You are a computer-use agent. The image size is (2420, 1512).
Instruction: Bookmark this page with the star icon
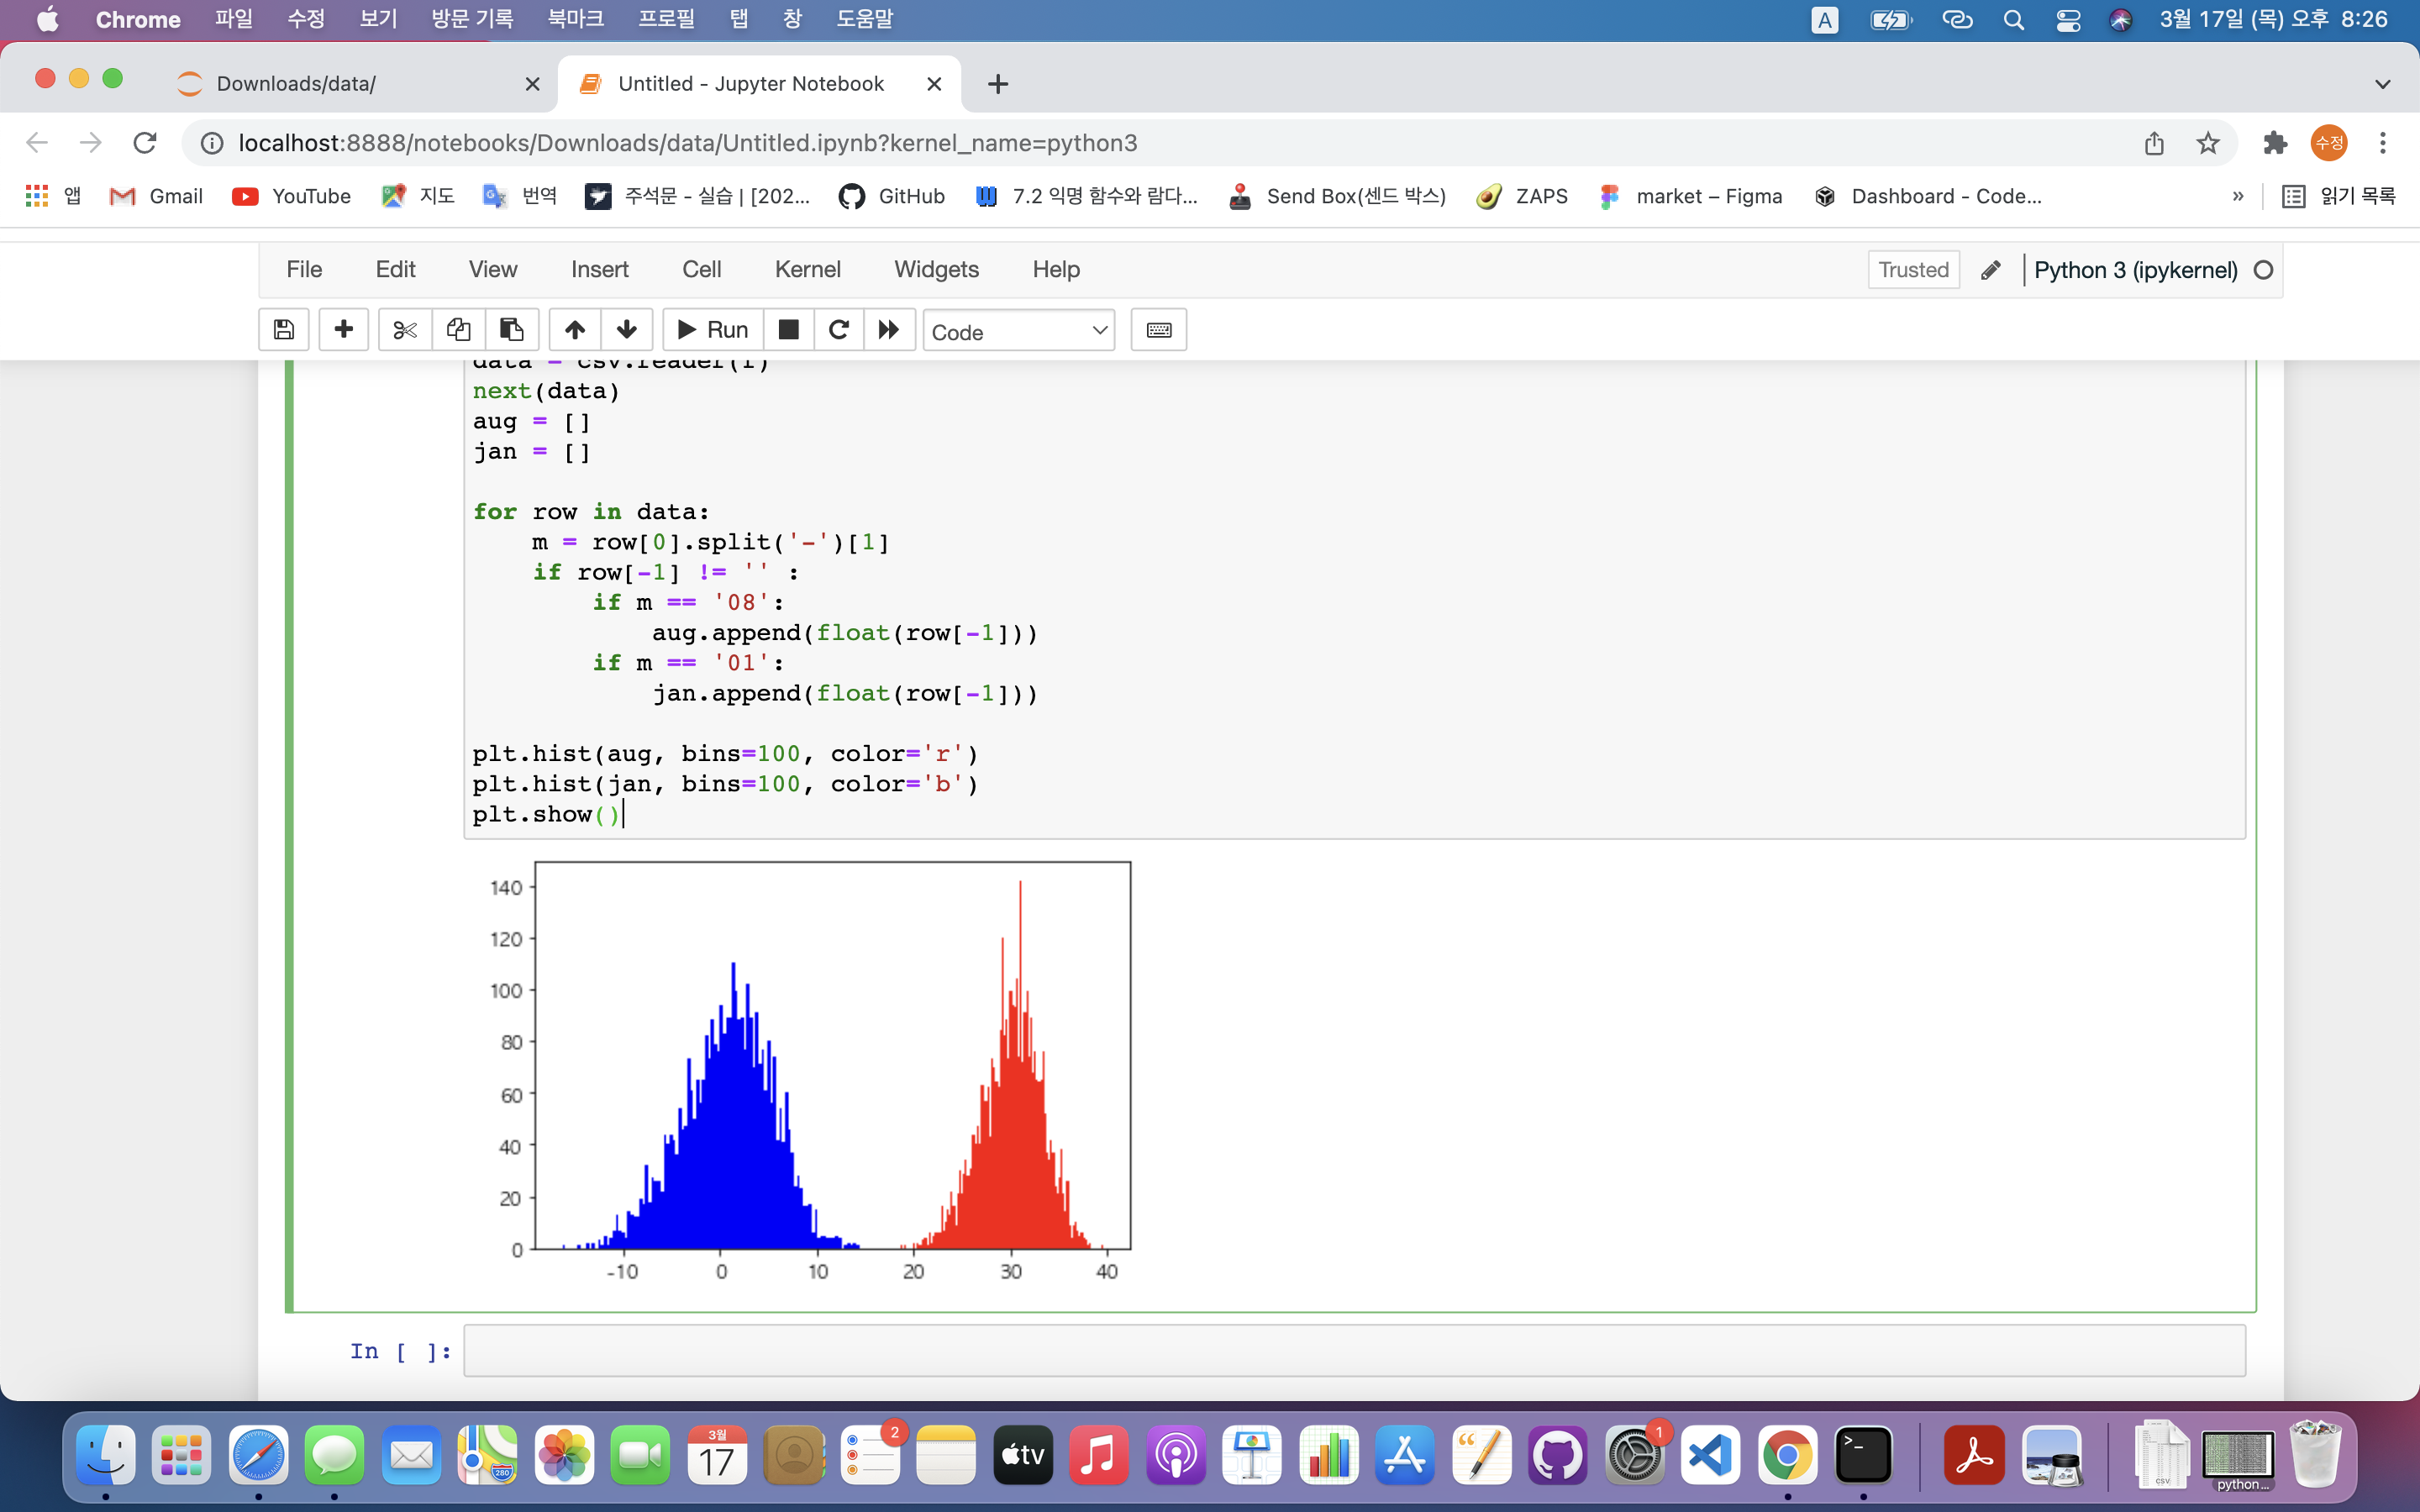pos(2208,143)
